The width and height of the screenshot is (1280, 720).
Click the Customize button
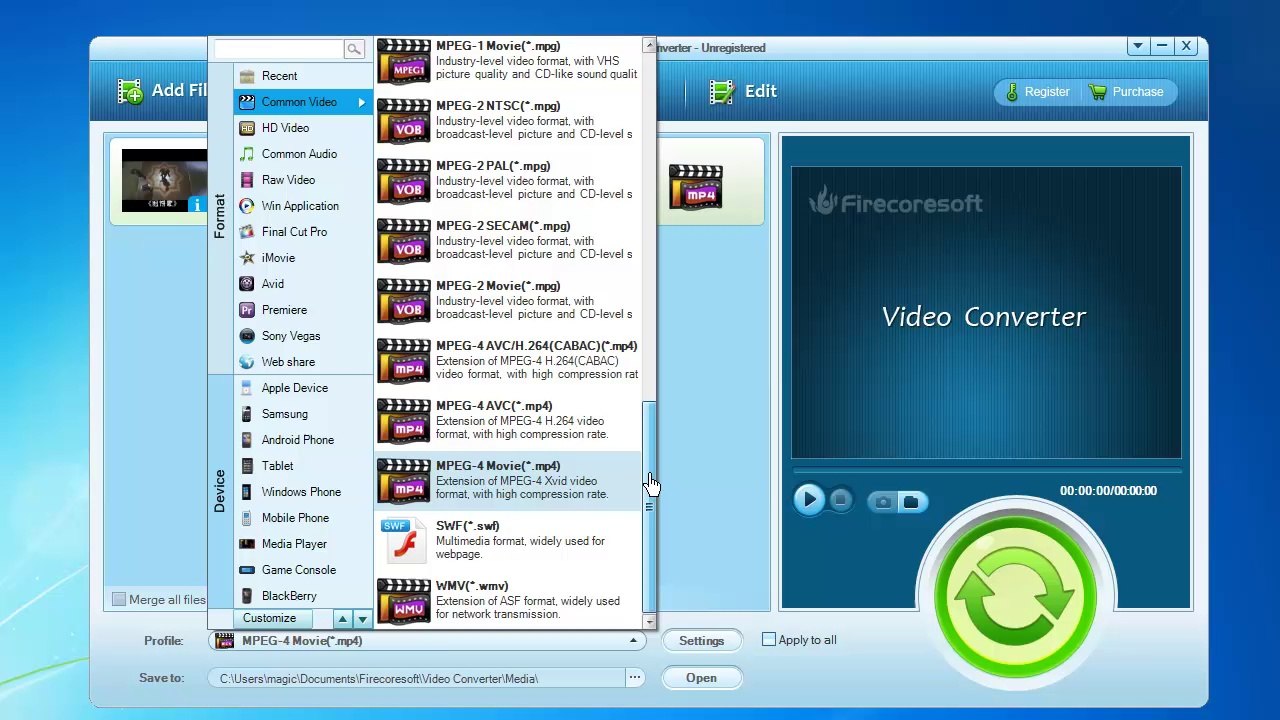click(x=270, y=619)
